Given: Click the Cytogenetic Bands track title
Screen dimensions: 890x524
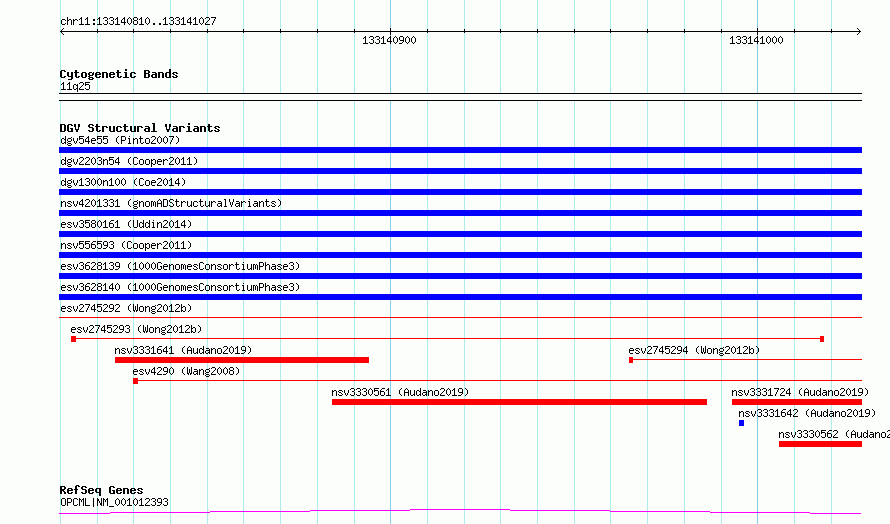Looking at the screenshot, I should pos(119,74).
